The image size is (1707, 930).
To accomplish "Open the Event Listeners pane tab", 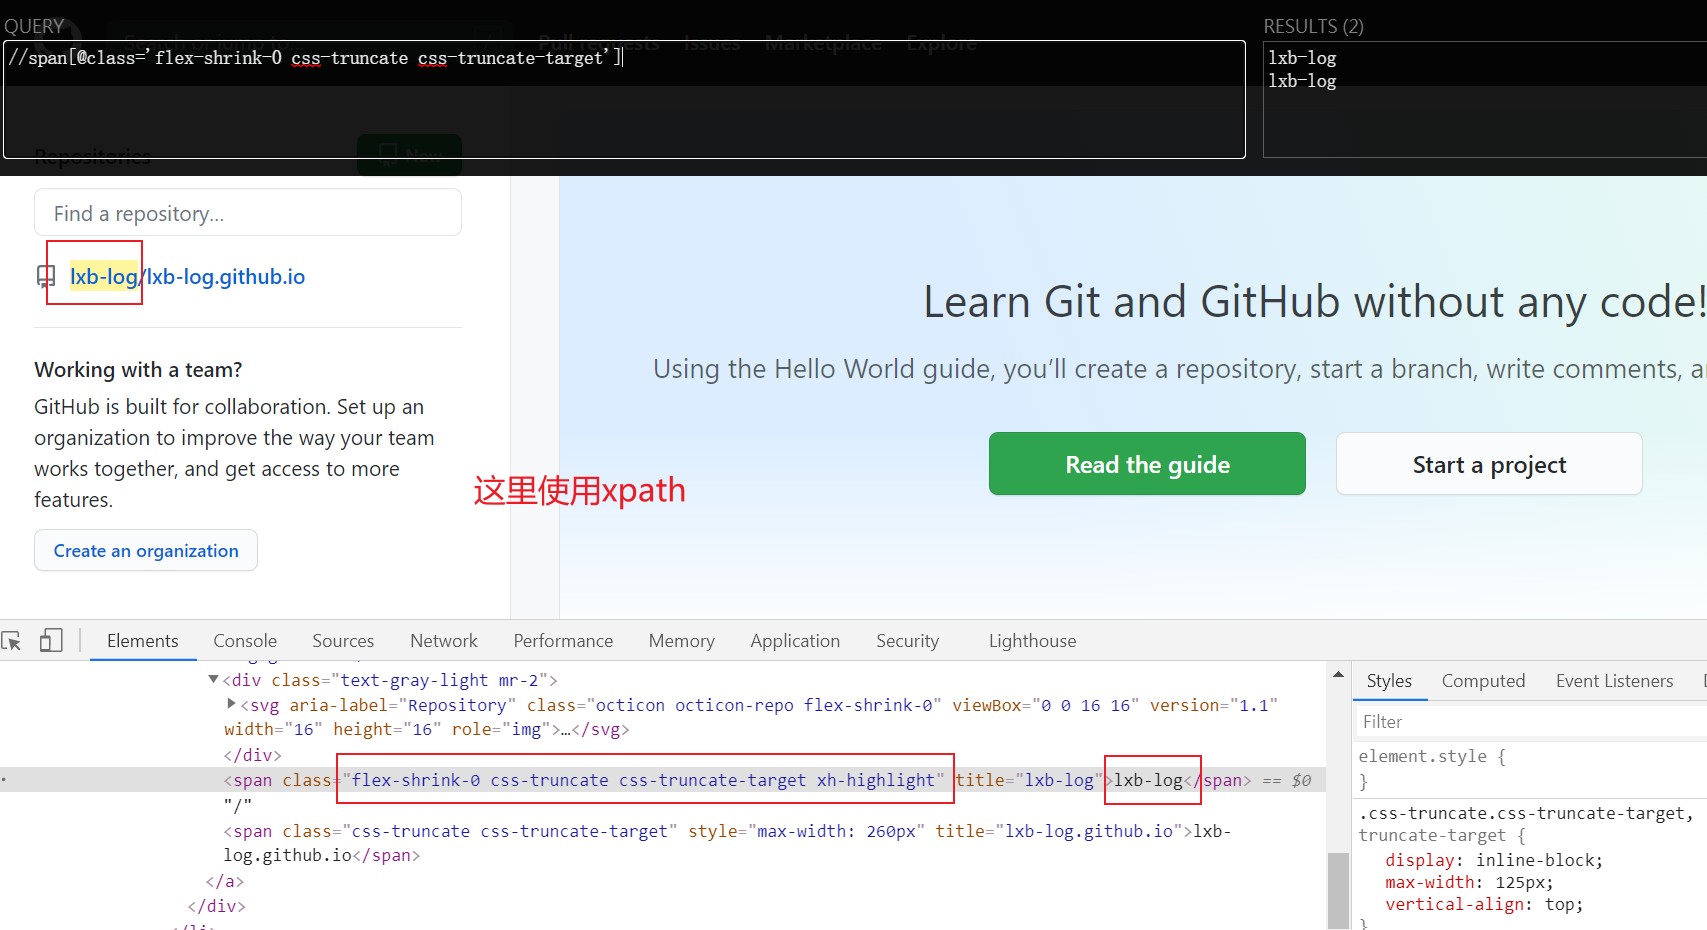I will pyautogui.click(x=1614, y=681).
